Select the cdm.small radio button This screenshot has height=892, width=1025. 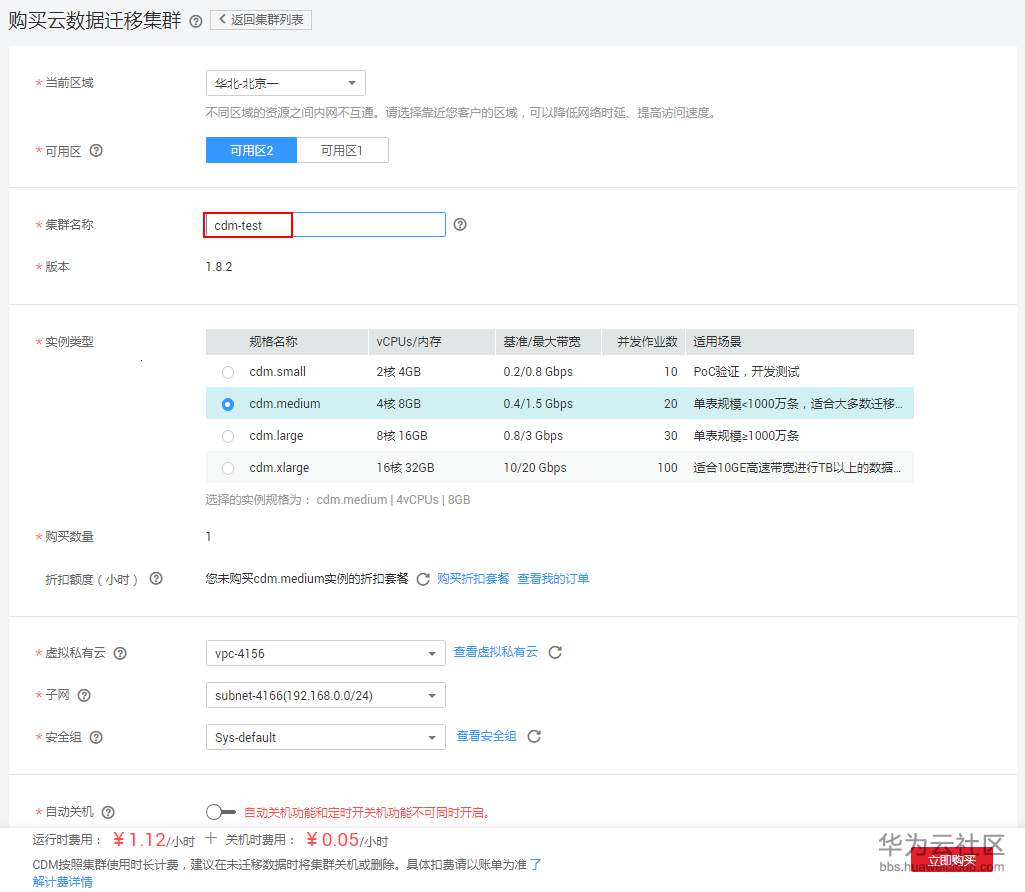[227, 372]
